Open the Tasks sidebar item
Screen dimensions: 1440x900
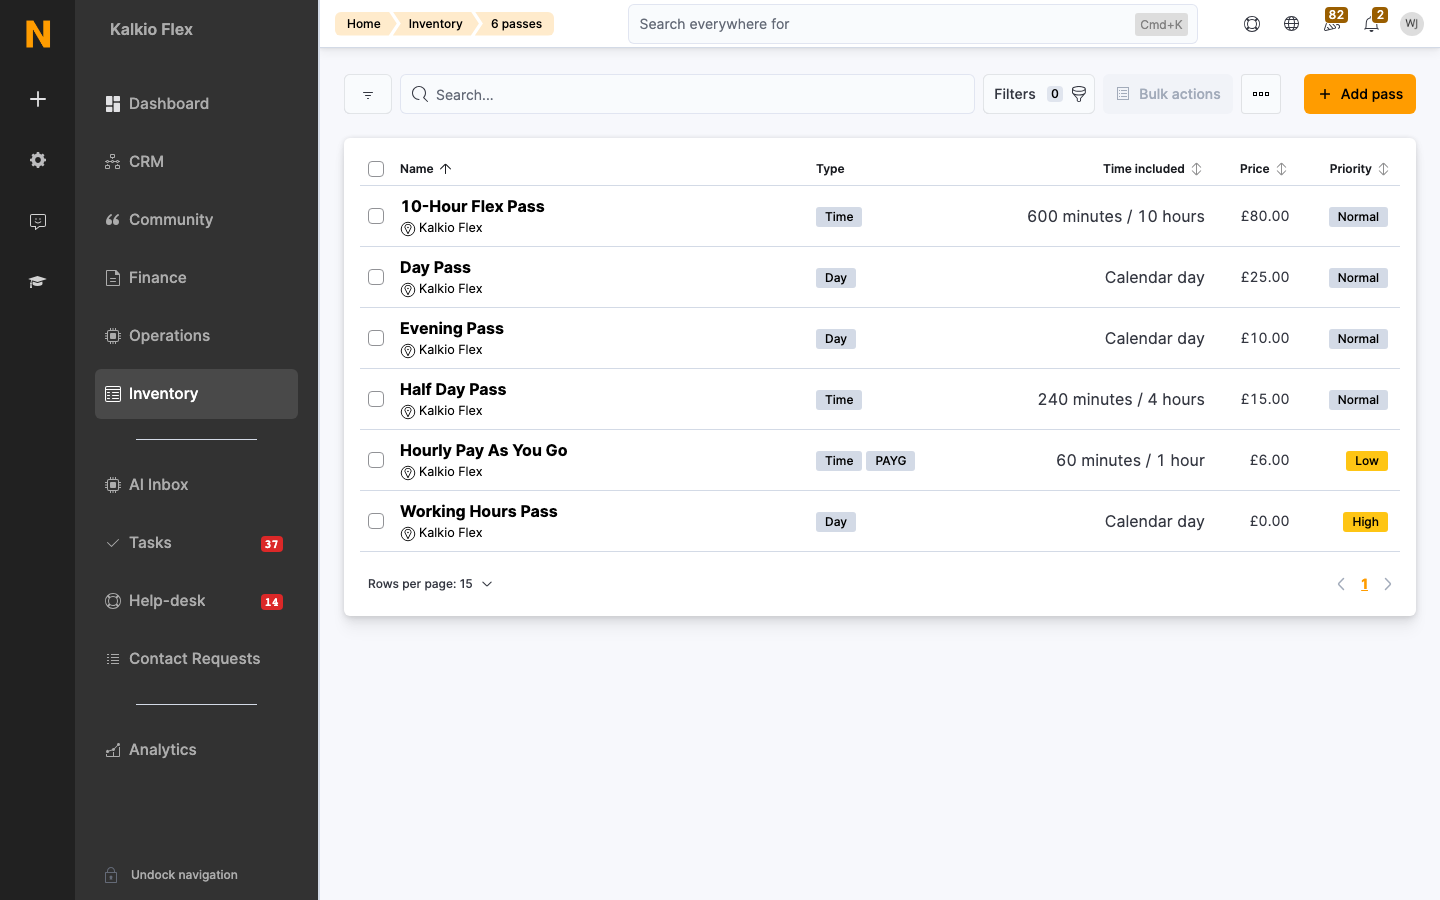coord(196,543)
